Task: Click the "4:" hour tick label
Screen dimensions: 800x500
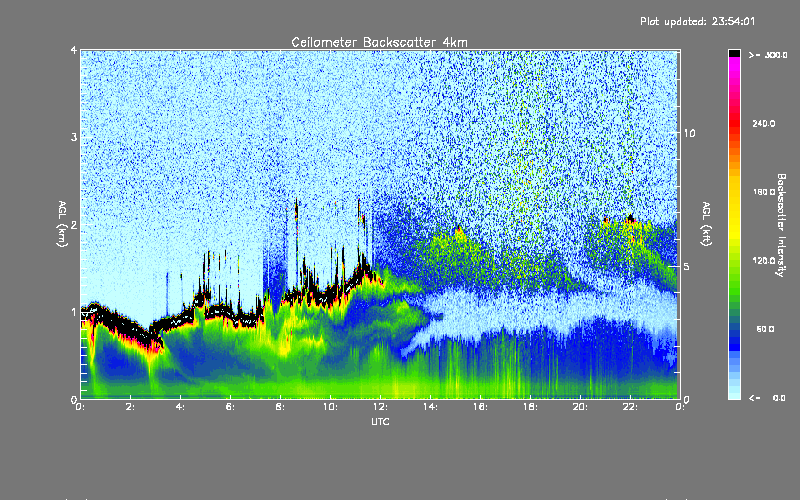Action: pos(180,407)
